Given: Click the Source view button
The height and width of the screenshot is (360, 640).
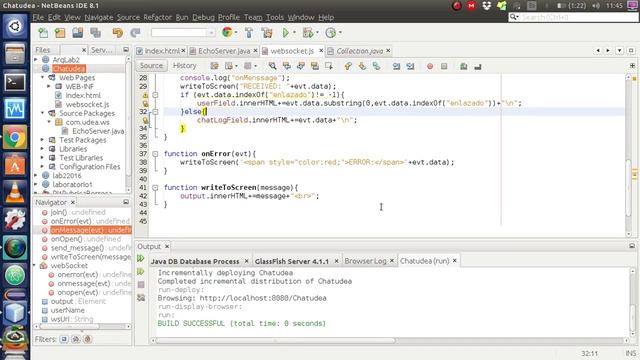Looking at the screenshot, I should 151,66.
